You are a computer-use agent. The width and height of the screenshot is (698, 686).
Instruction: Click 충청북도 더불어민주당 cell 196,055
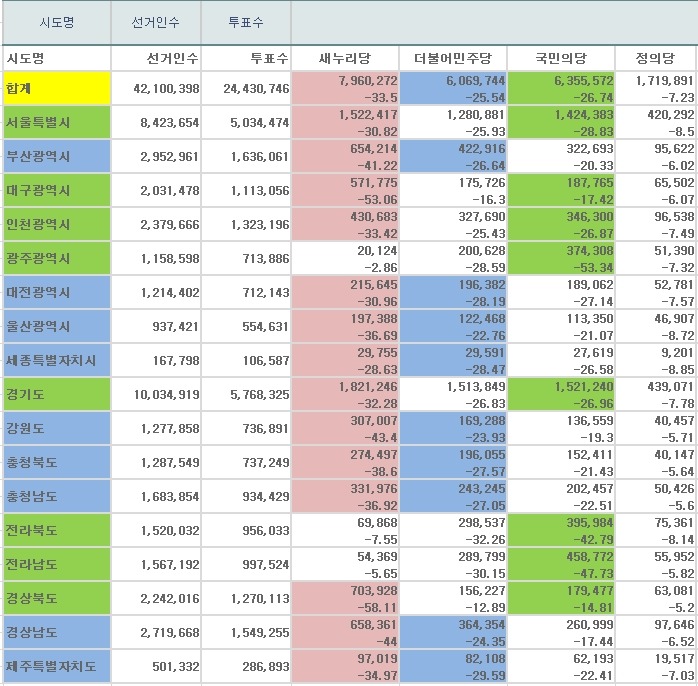(453, 462)
